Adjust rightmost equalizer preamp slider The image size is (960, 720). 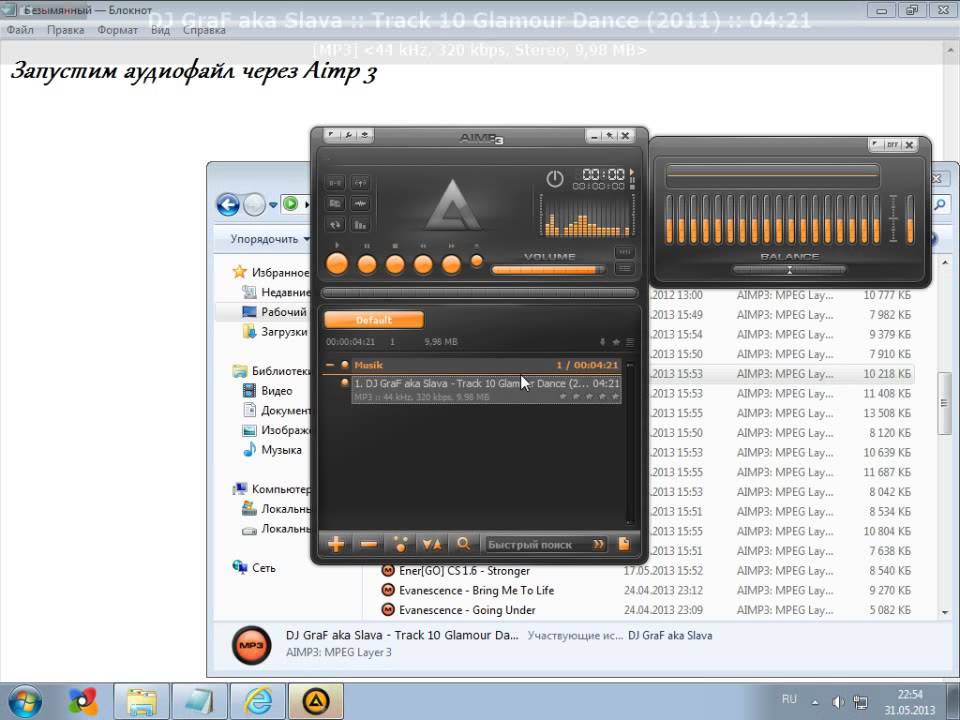[x=910, y=219]
